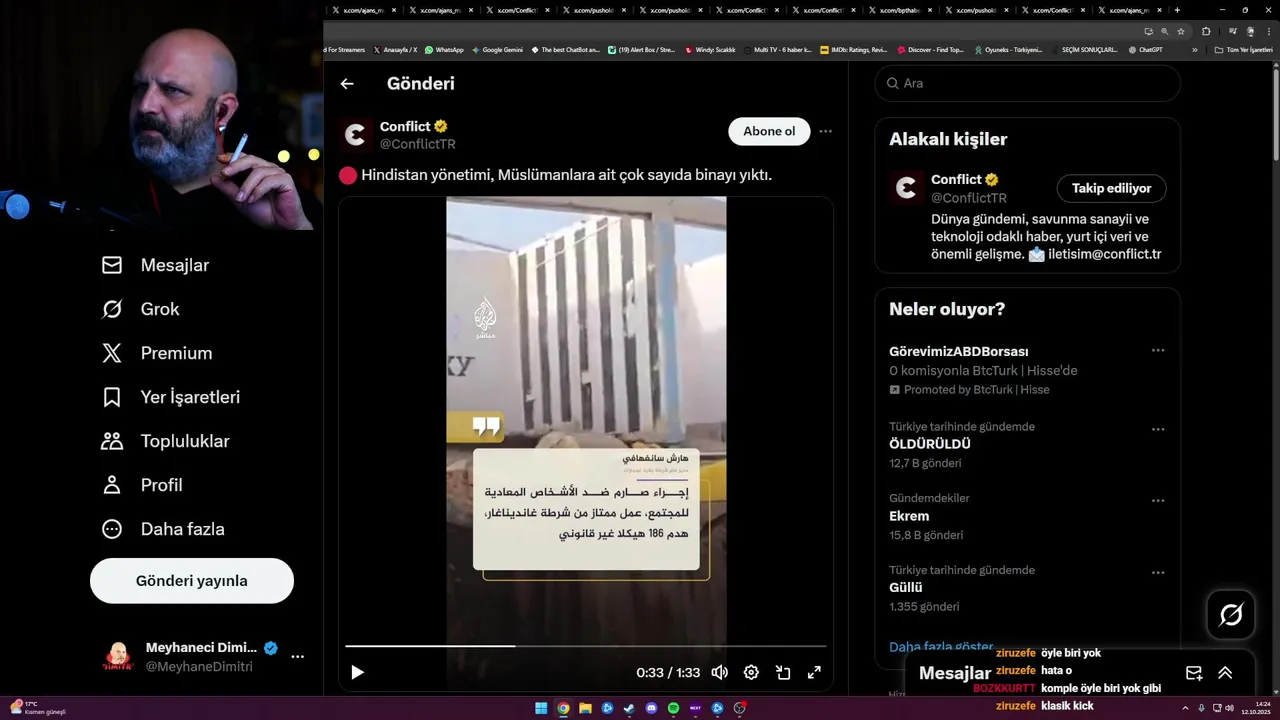Open the WhatsApp bookmark

[444, 49]
